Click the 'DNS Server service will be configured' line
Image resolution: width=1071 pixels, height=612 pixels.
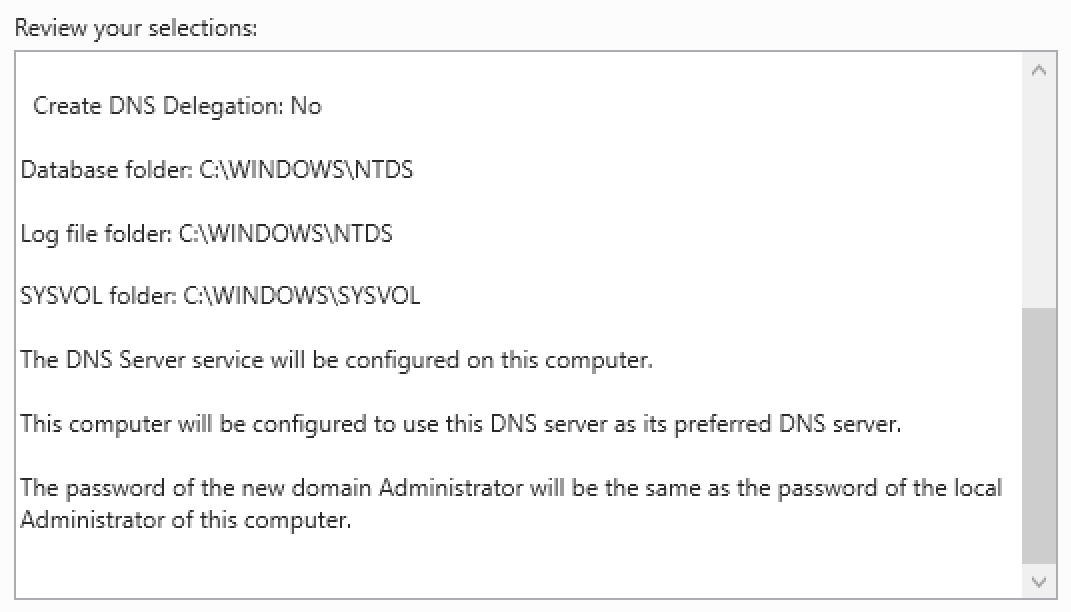coord(336,360)
